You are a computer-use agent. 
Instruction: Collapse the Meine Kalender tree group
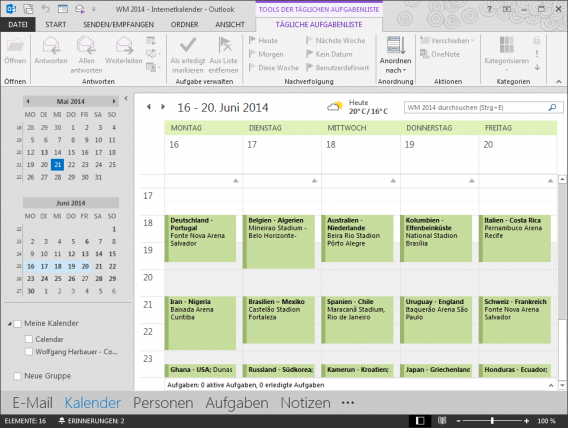tap(9, 323)
